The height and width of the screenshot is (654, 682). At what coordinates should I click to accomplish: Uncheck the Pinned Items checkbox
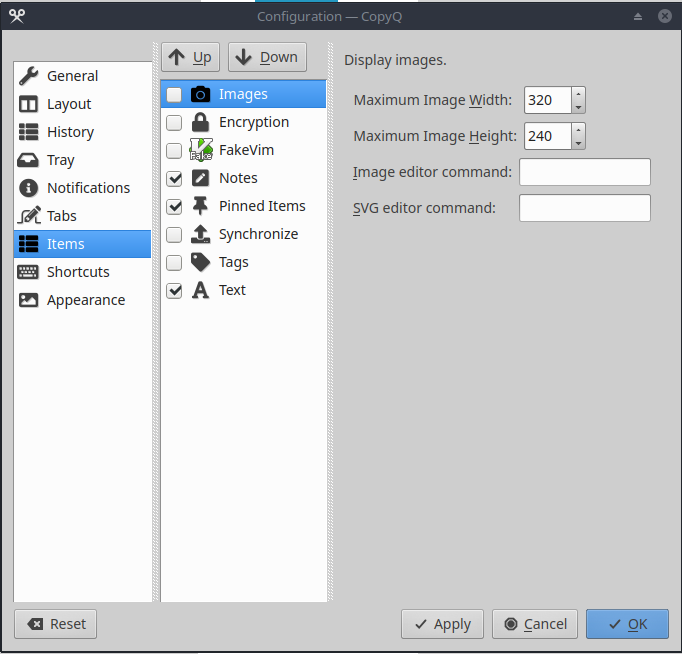coord(174,207)
